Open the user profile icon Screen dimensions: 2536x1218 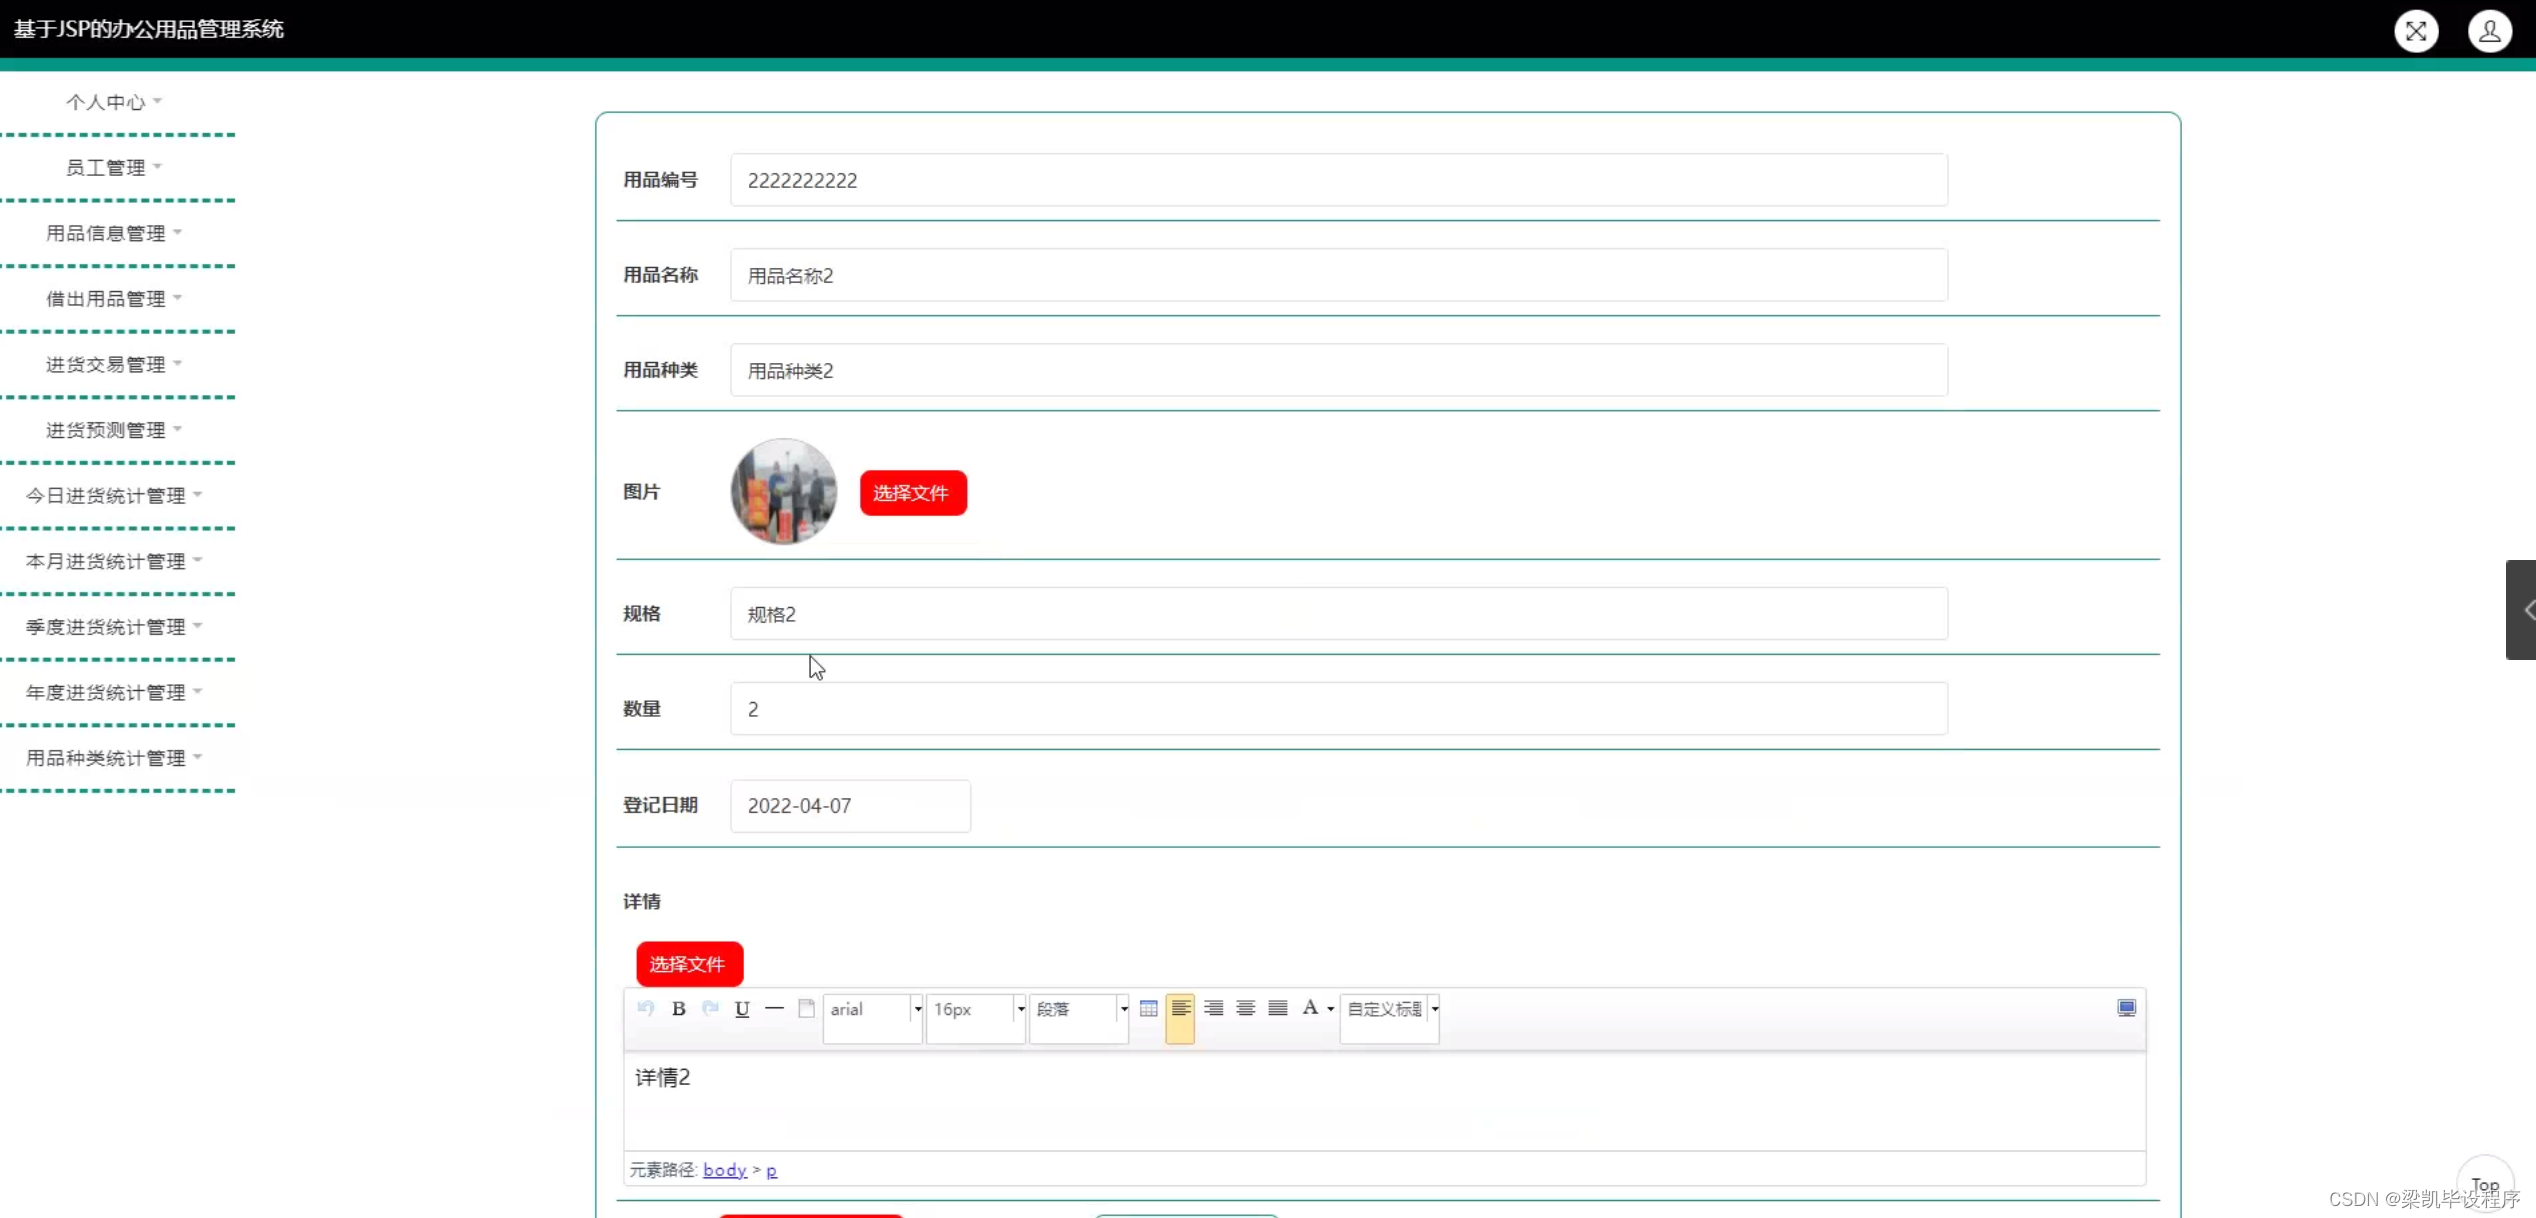2489,31
